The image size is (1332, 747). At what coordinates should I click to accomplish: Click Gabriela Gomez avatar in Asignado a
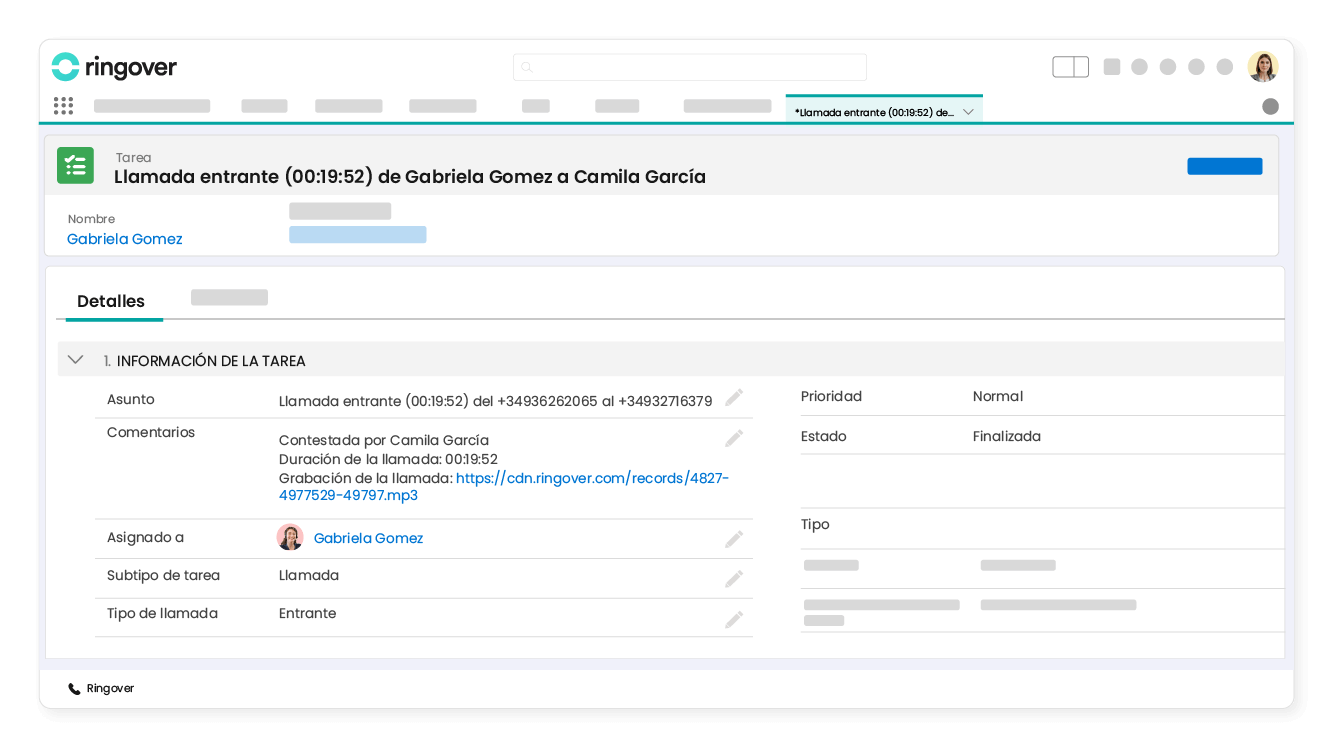[x=290, y=538]
